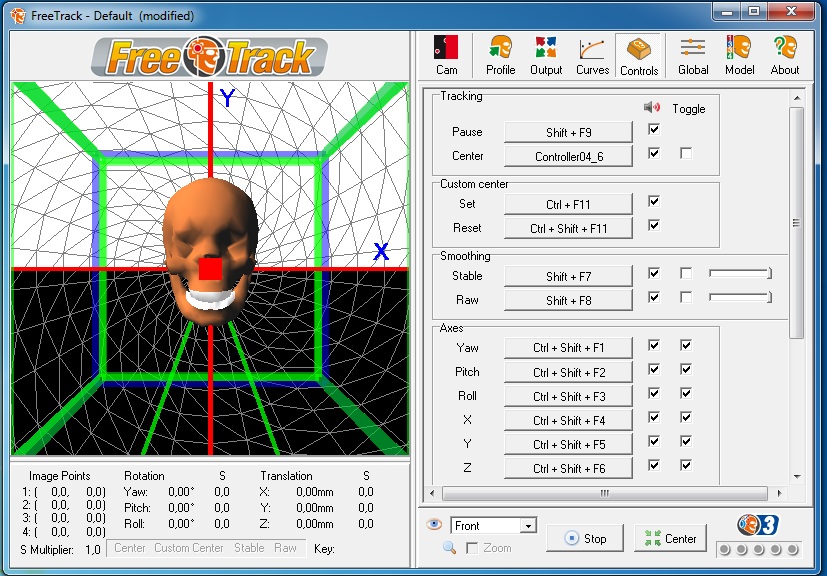Viewport: 827px width, 576px height.
Task: Click Reset hotkey button Ctrl + Shift + F11
Action: [x=568, y=228]
